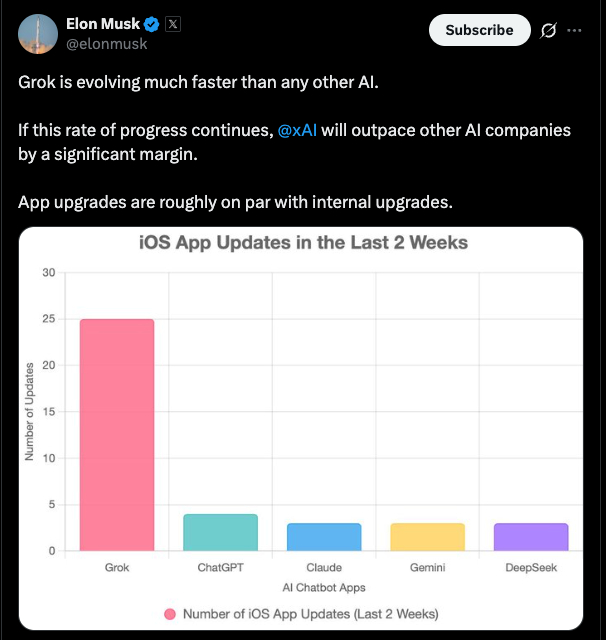This screenshot has width=606, height=640.
Task: Click the yellow Gemini bar
Action: (427, 537)
